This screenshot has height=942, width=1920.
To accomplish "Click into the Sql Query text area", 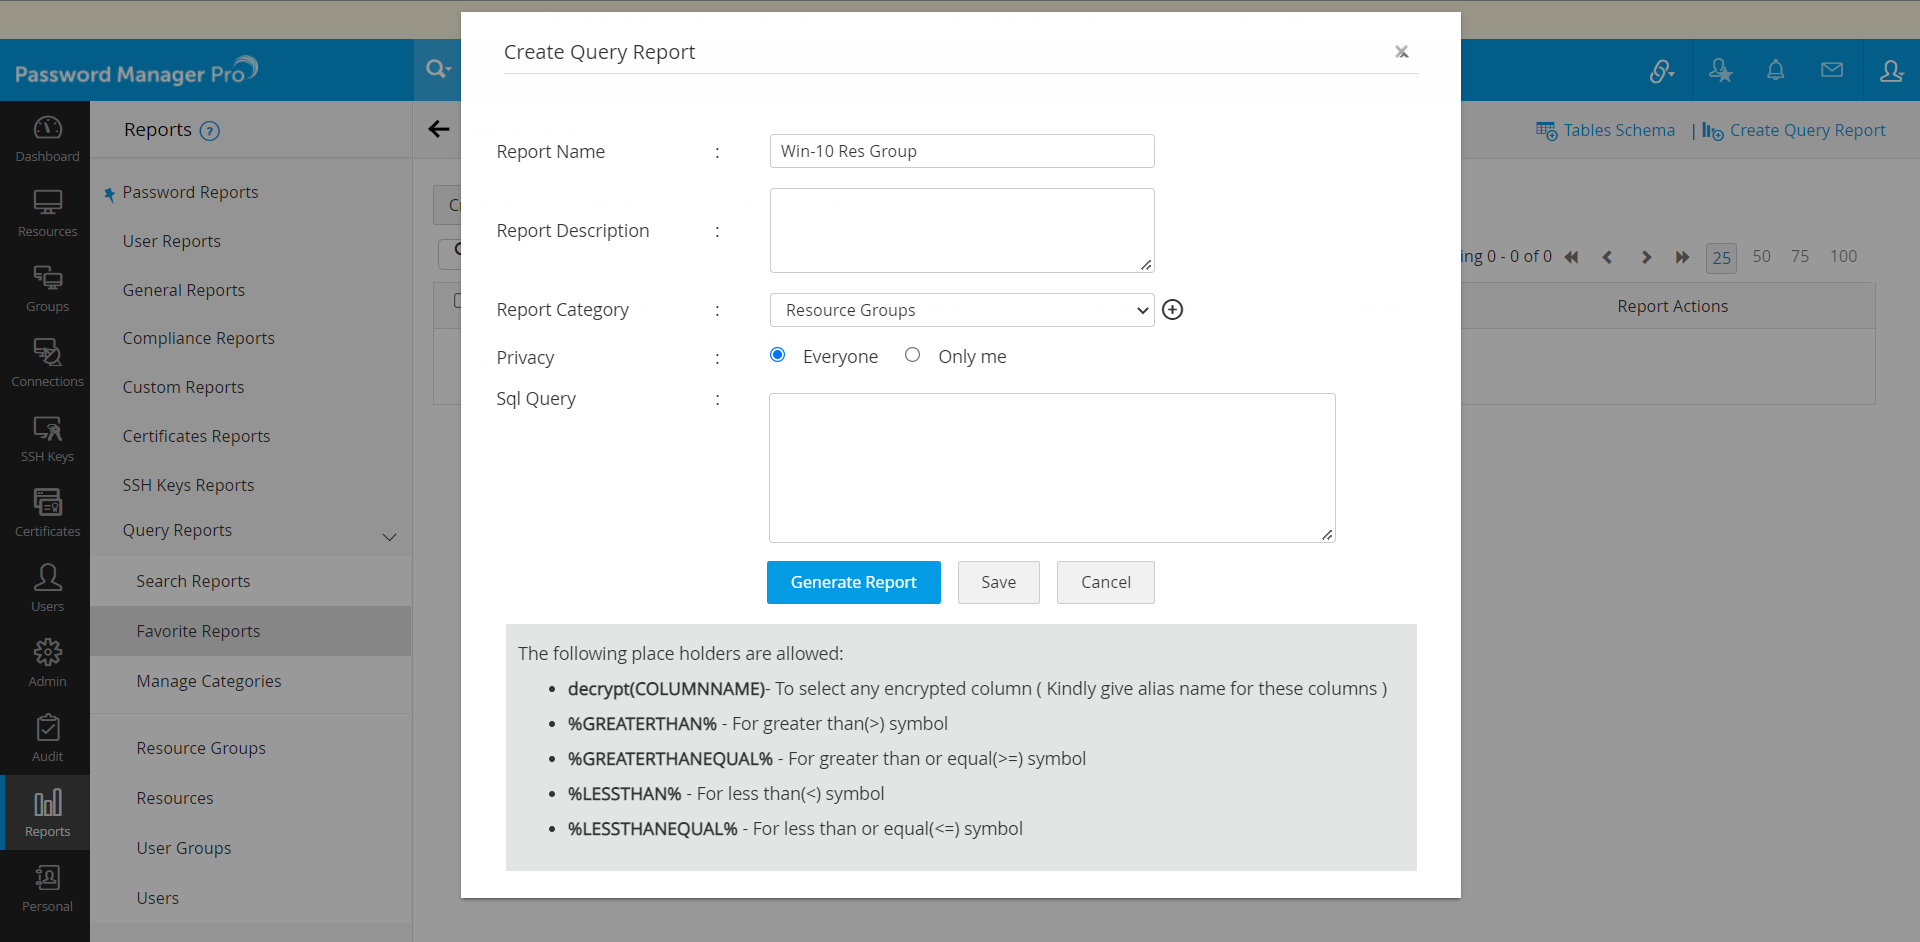I will [1051, 467].
